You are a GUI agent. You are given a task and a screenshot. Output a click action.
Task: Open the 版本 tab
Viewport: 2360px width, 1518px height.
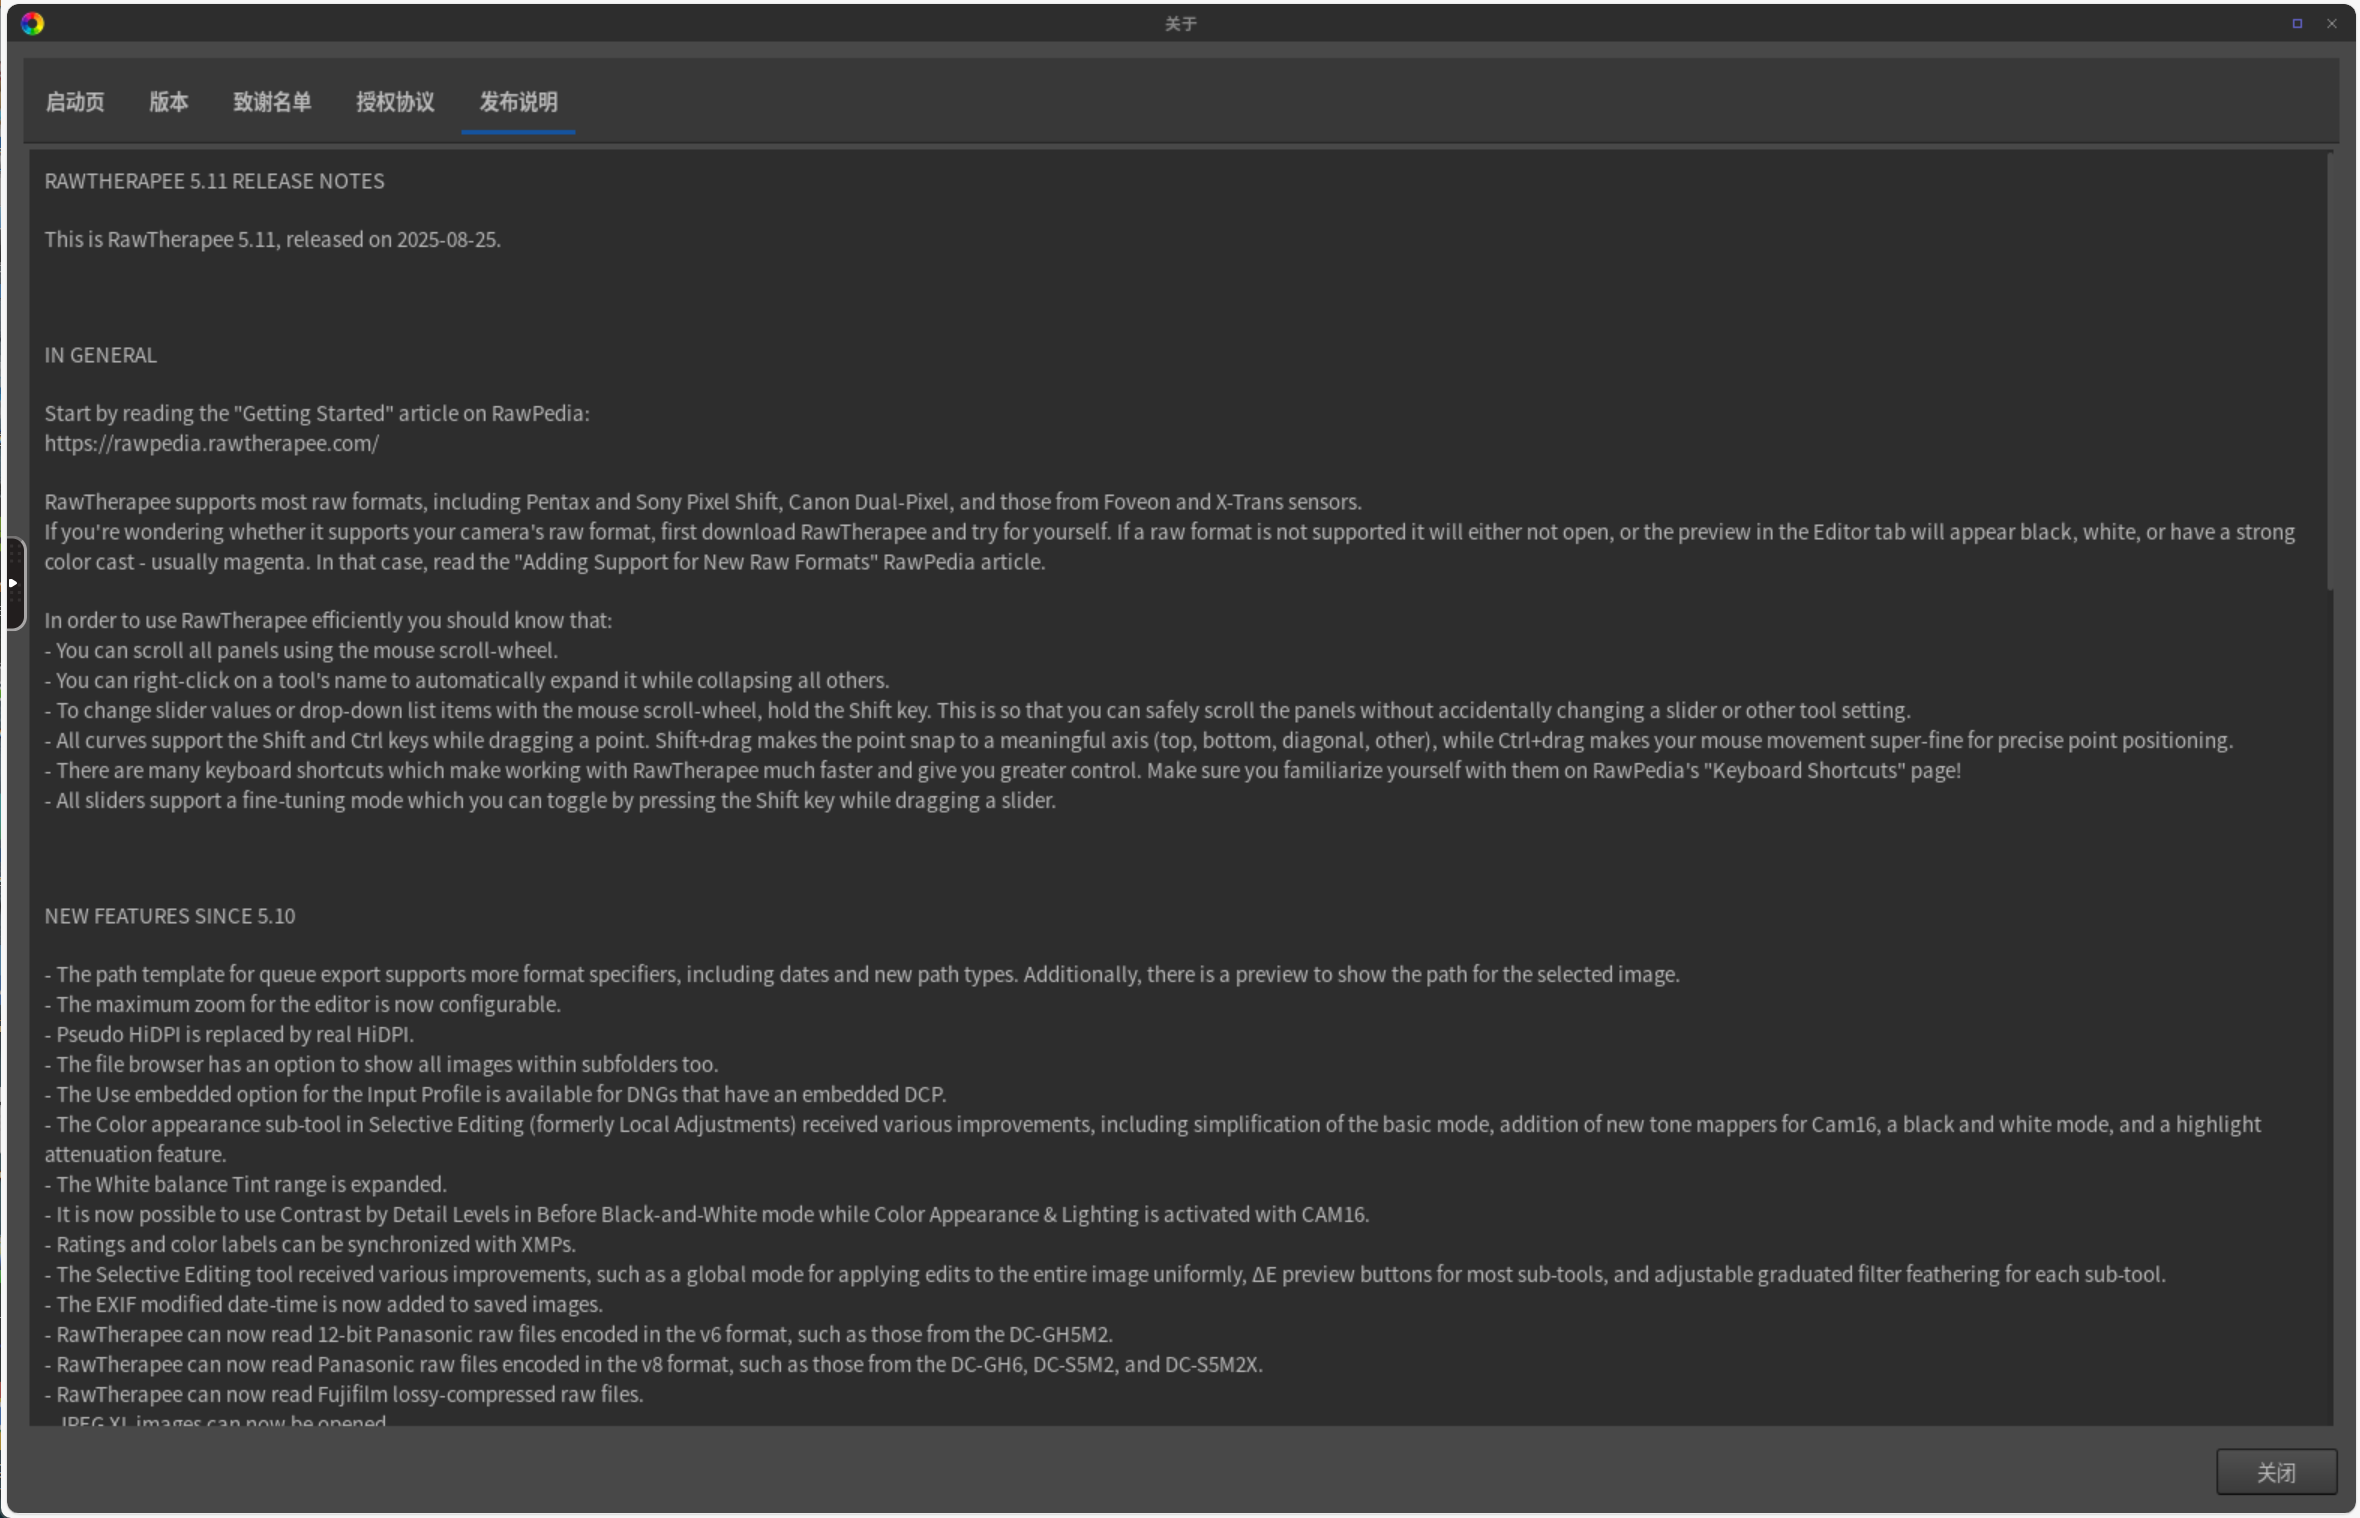pyautogui.click(x=168, y=102)
